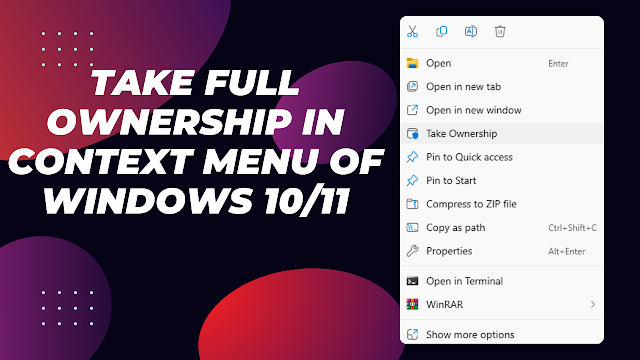
Task: Choose Open in new tab
Action: click(502, 87)
